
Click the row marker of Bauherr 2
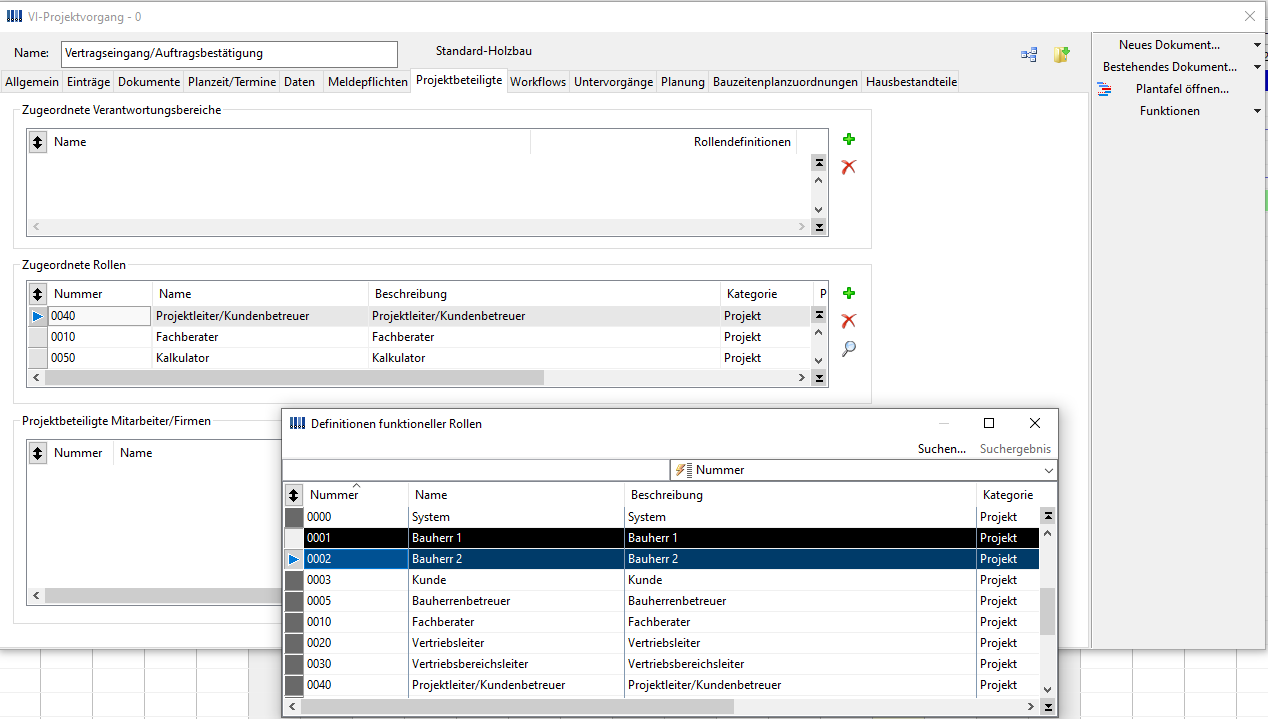(293, 559)
